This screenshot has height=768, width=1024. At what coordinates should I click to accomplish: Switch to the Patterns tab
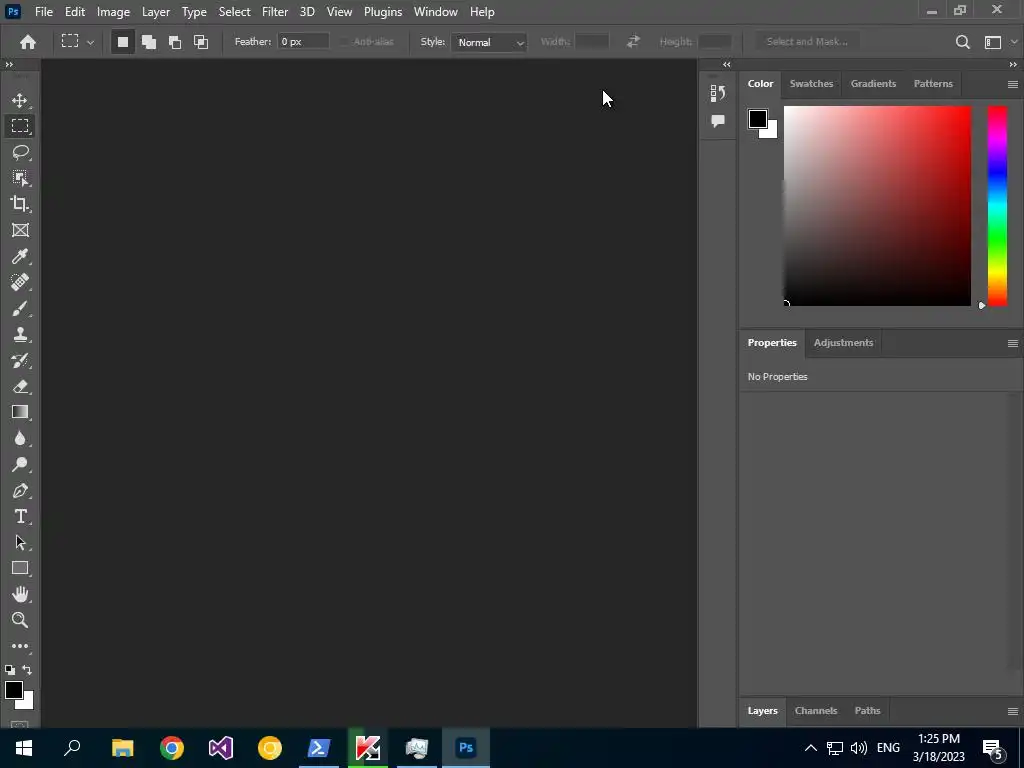pyautogui.click(x=933, y=84)
